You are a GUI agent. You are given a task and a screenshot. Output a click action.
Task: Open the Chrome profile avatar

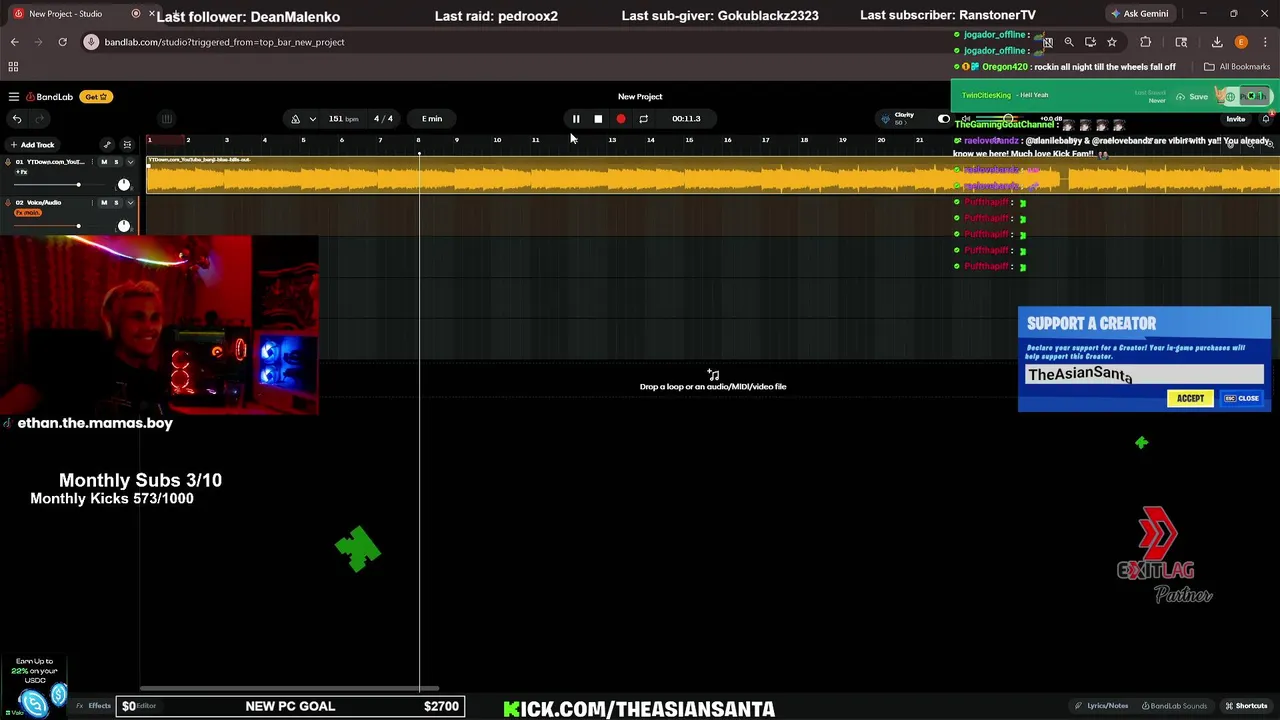click(x=1241, y=42)
